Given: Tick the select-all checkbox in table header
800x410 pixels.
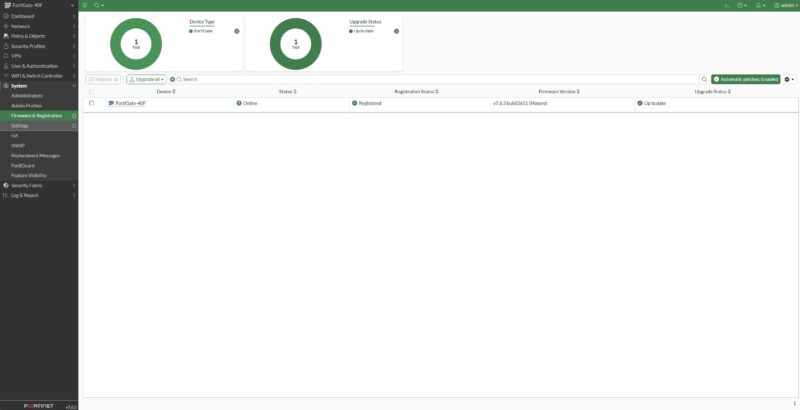Looking at the screenshot, I should pyautogui.click(x=91, y=92).
